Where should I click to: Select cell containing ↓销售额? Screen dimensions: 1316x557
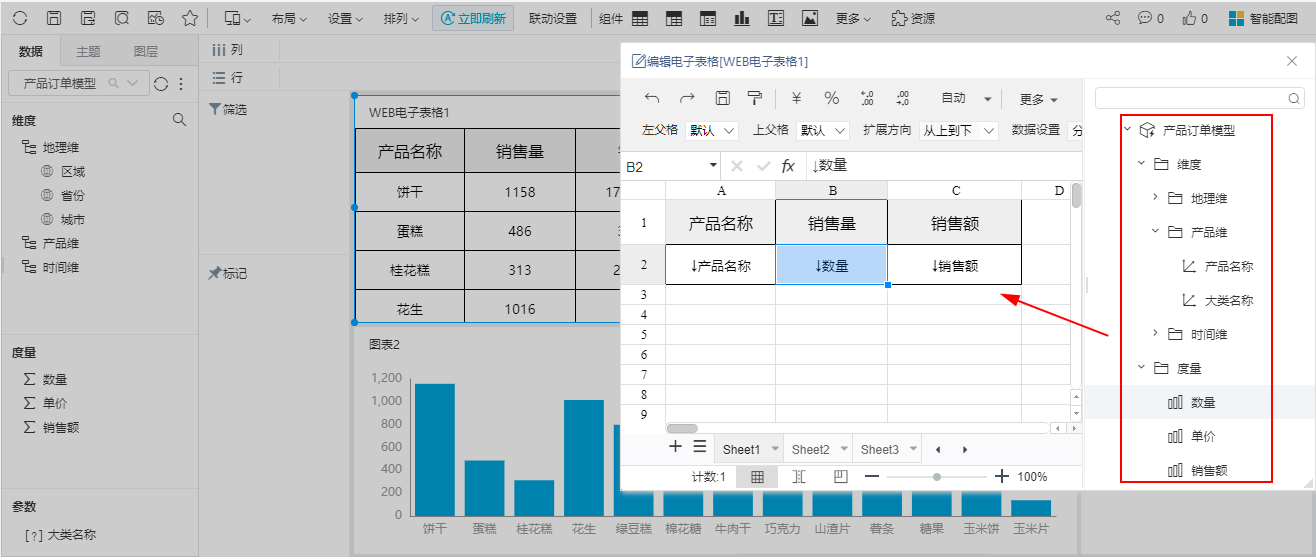coord(955,265)
